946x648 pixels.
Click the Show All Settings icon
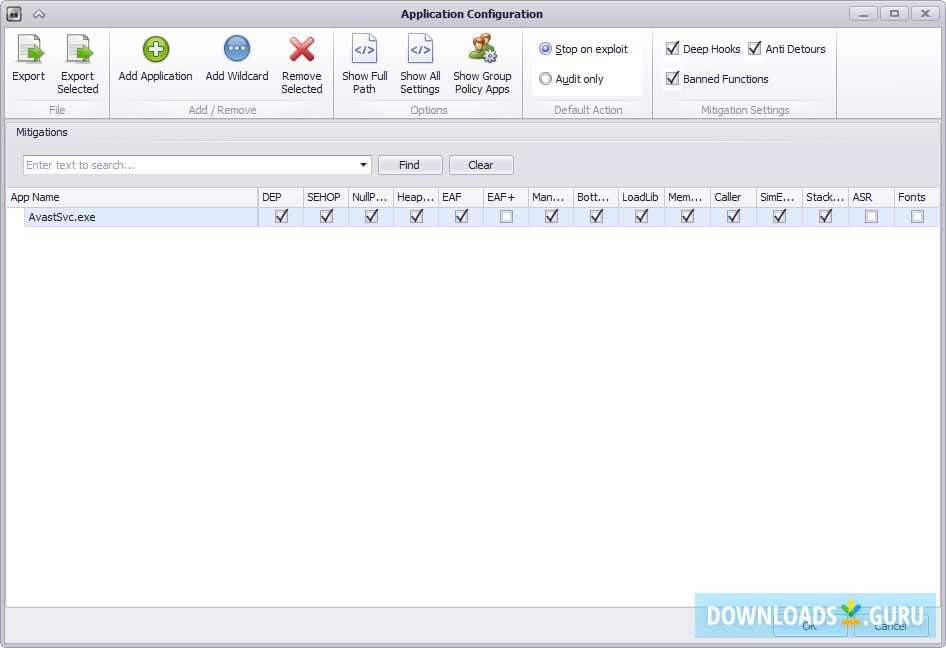[420, 47]
